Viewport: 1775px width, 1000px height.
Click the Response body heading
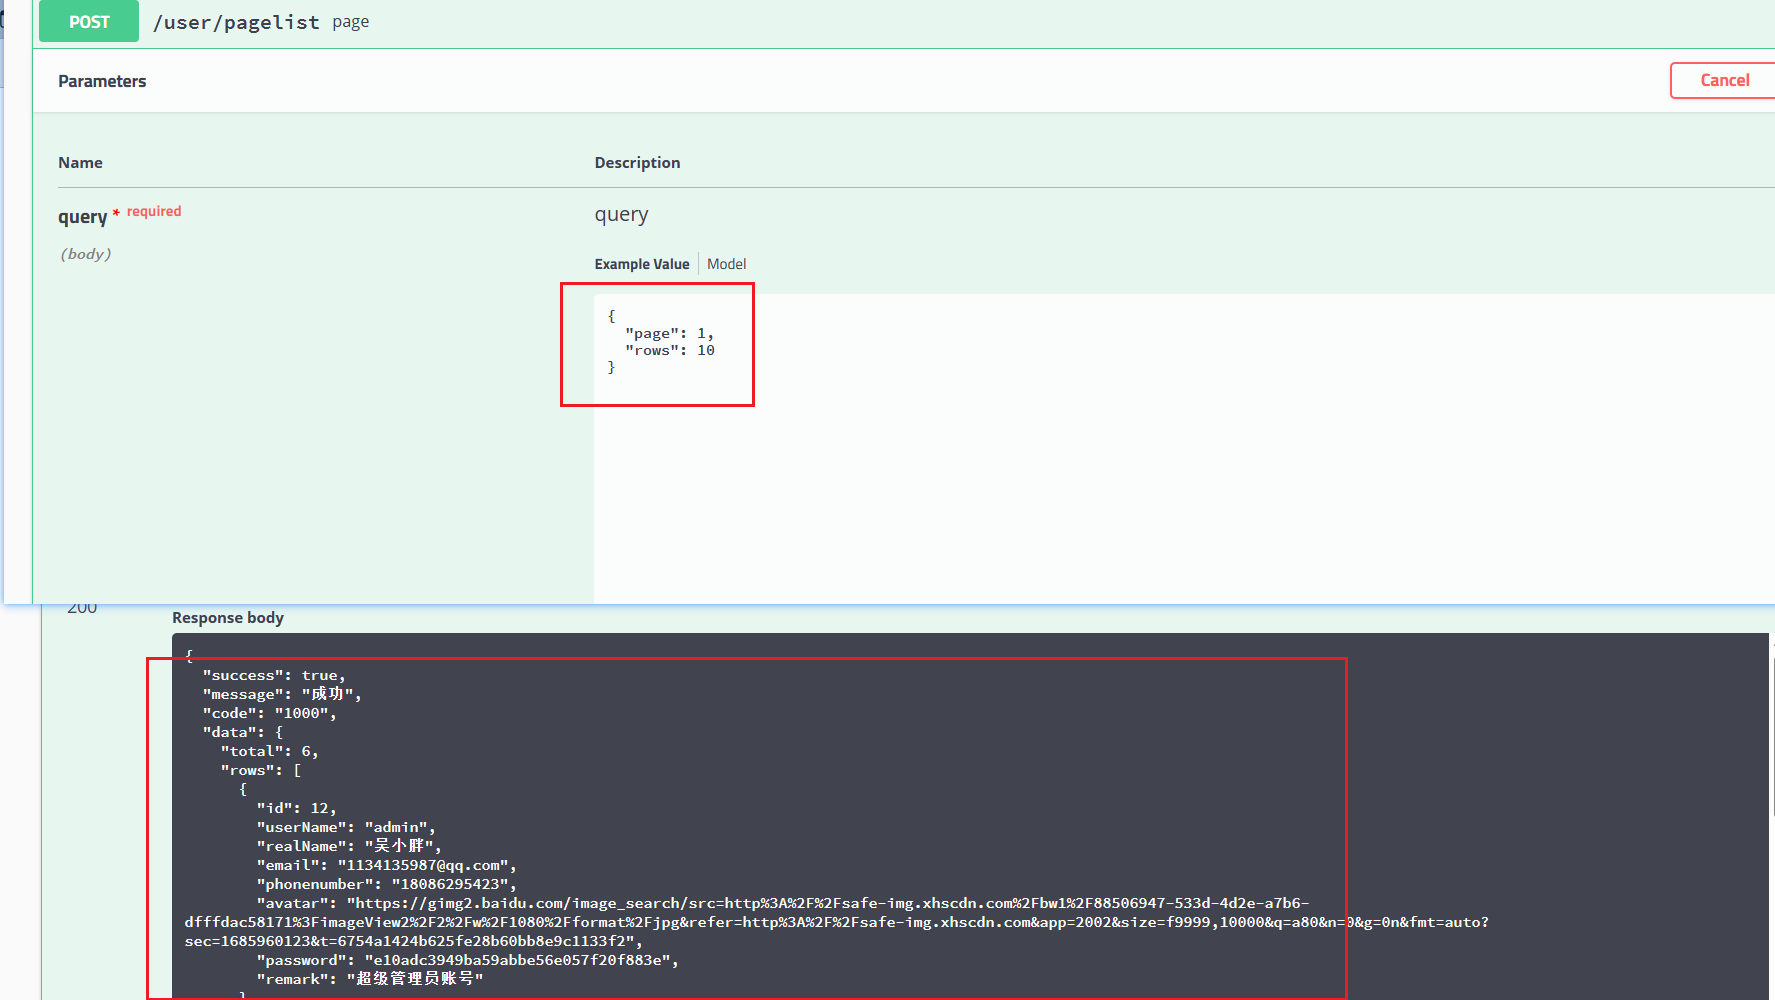(228, 618)
